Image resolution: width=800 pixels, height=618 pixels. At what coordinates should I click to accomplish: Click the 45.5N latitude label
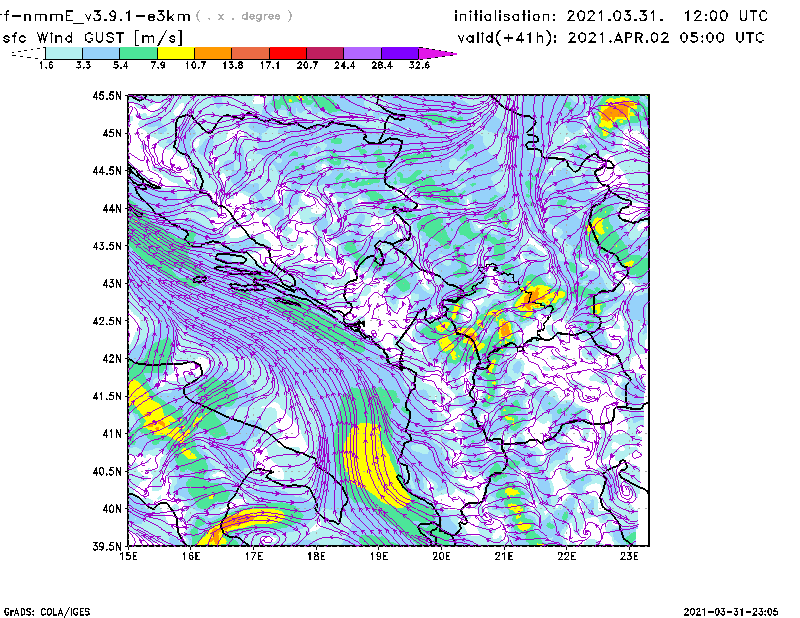(107, 95)
